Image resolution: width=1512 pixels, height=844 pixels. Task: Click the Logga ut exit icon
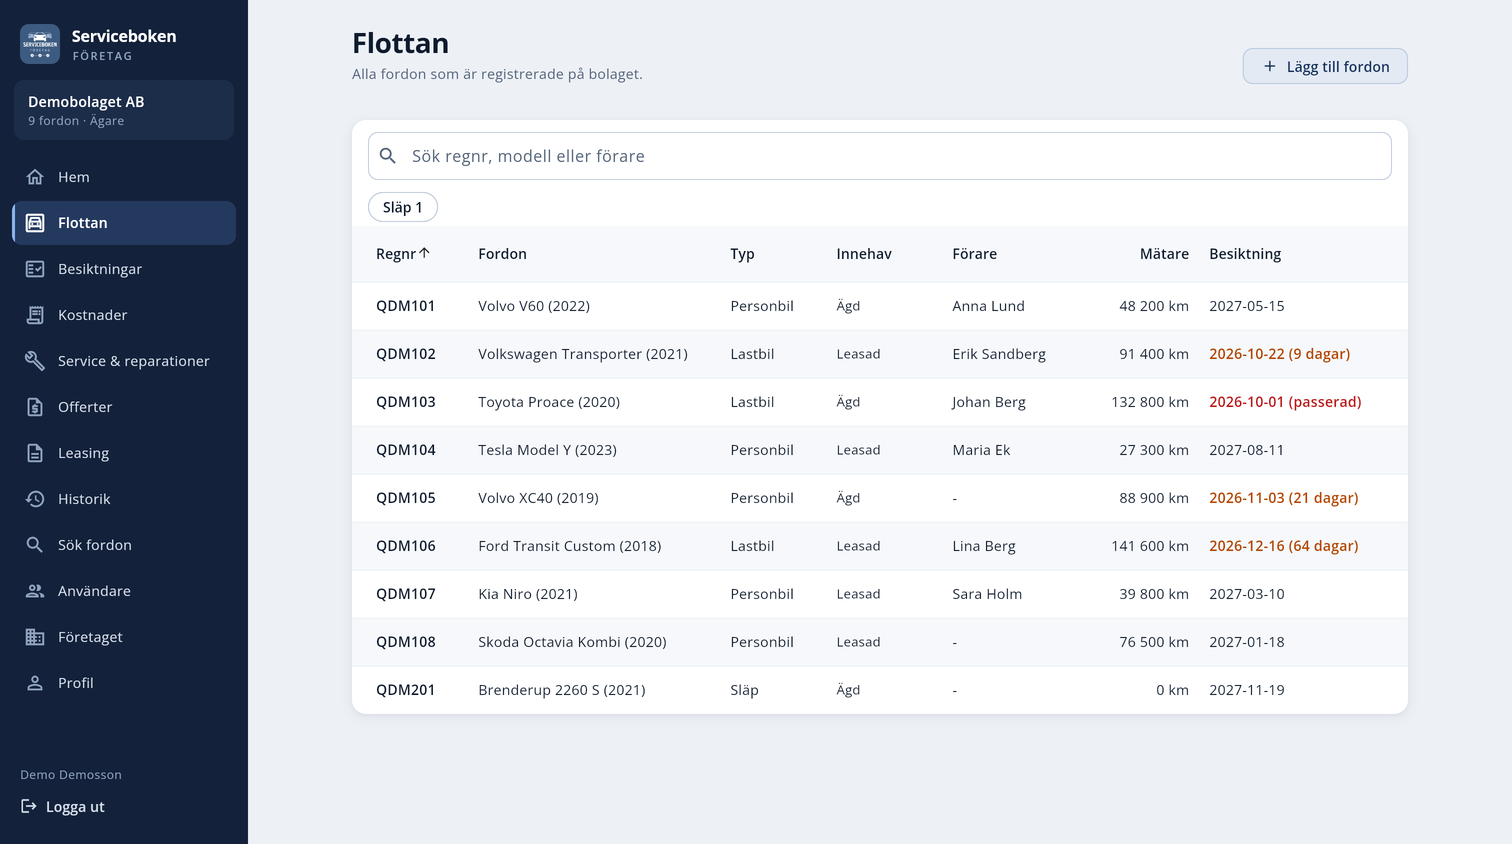(29, 806)
